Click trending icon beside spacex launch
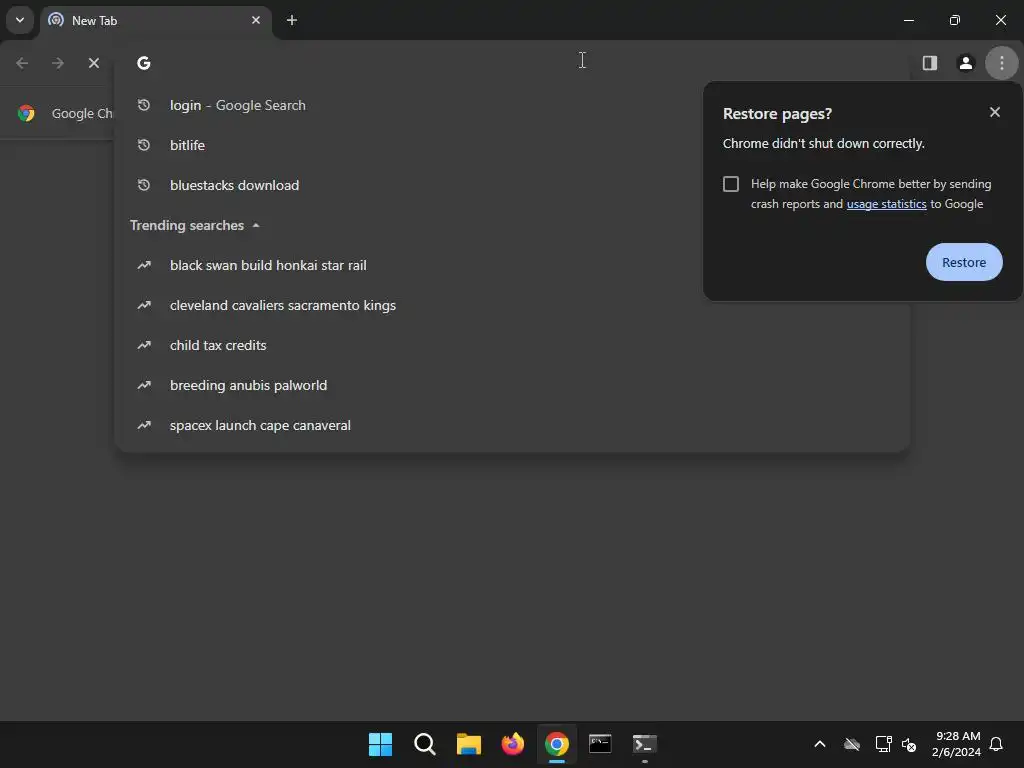This screenshot has height=768, width=1024. click(x=144, y=425)
